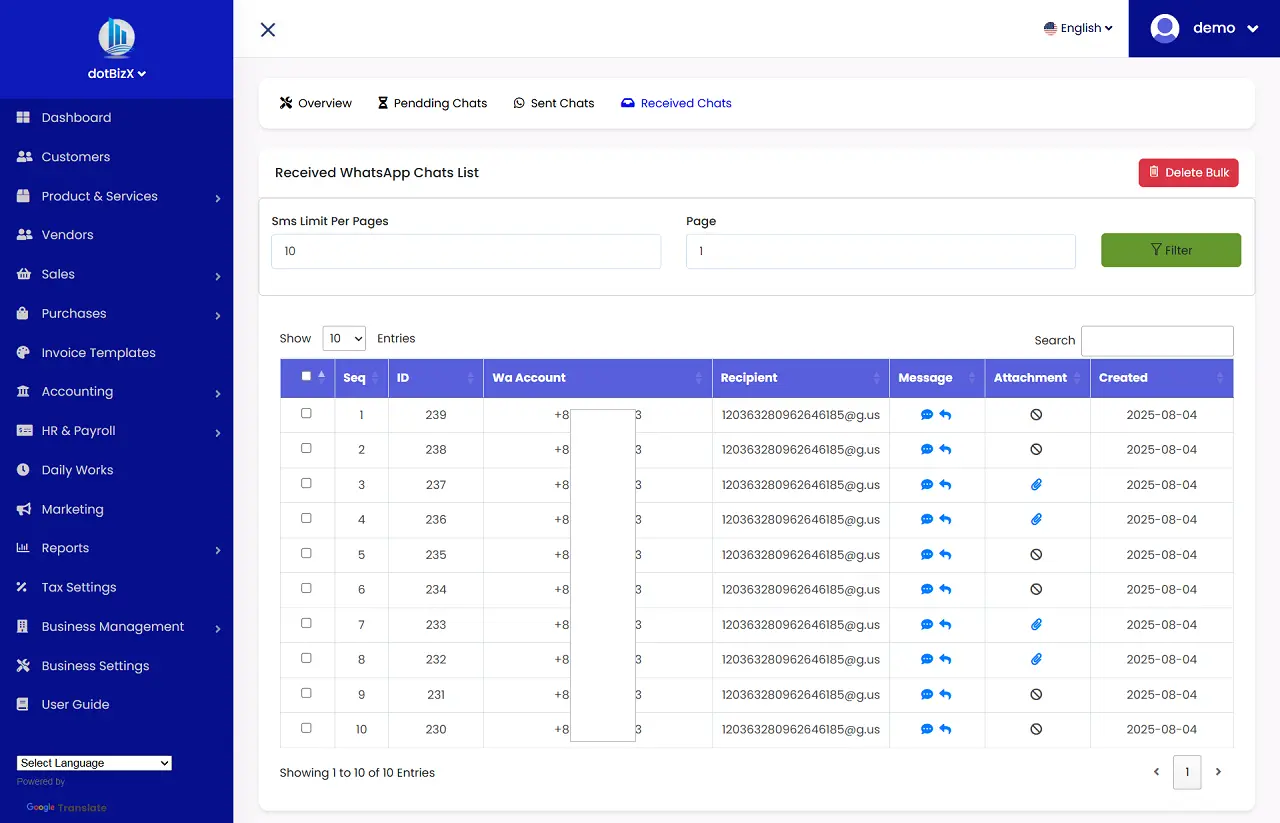Viewport: 1280px width, 823px height.
Task: Close the panel using the X icon
Action: pos(267,29)
